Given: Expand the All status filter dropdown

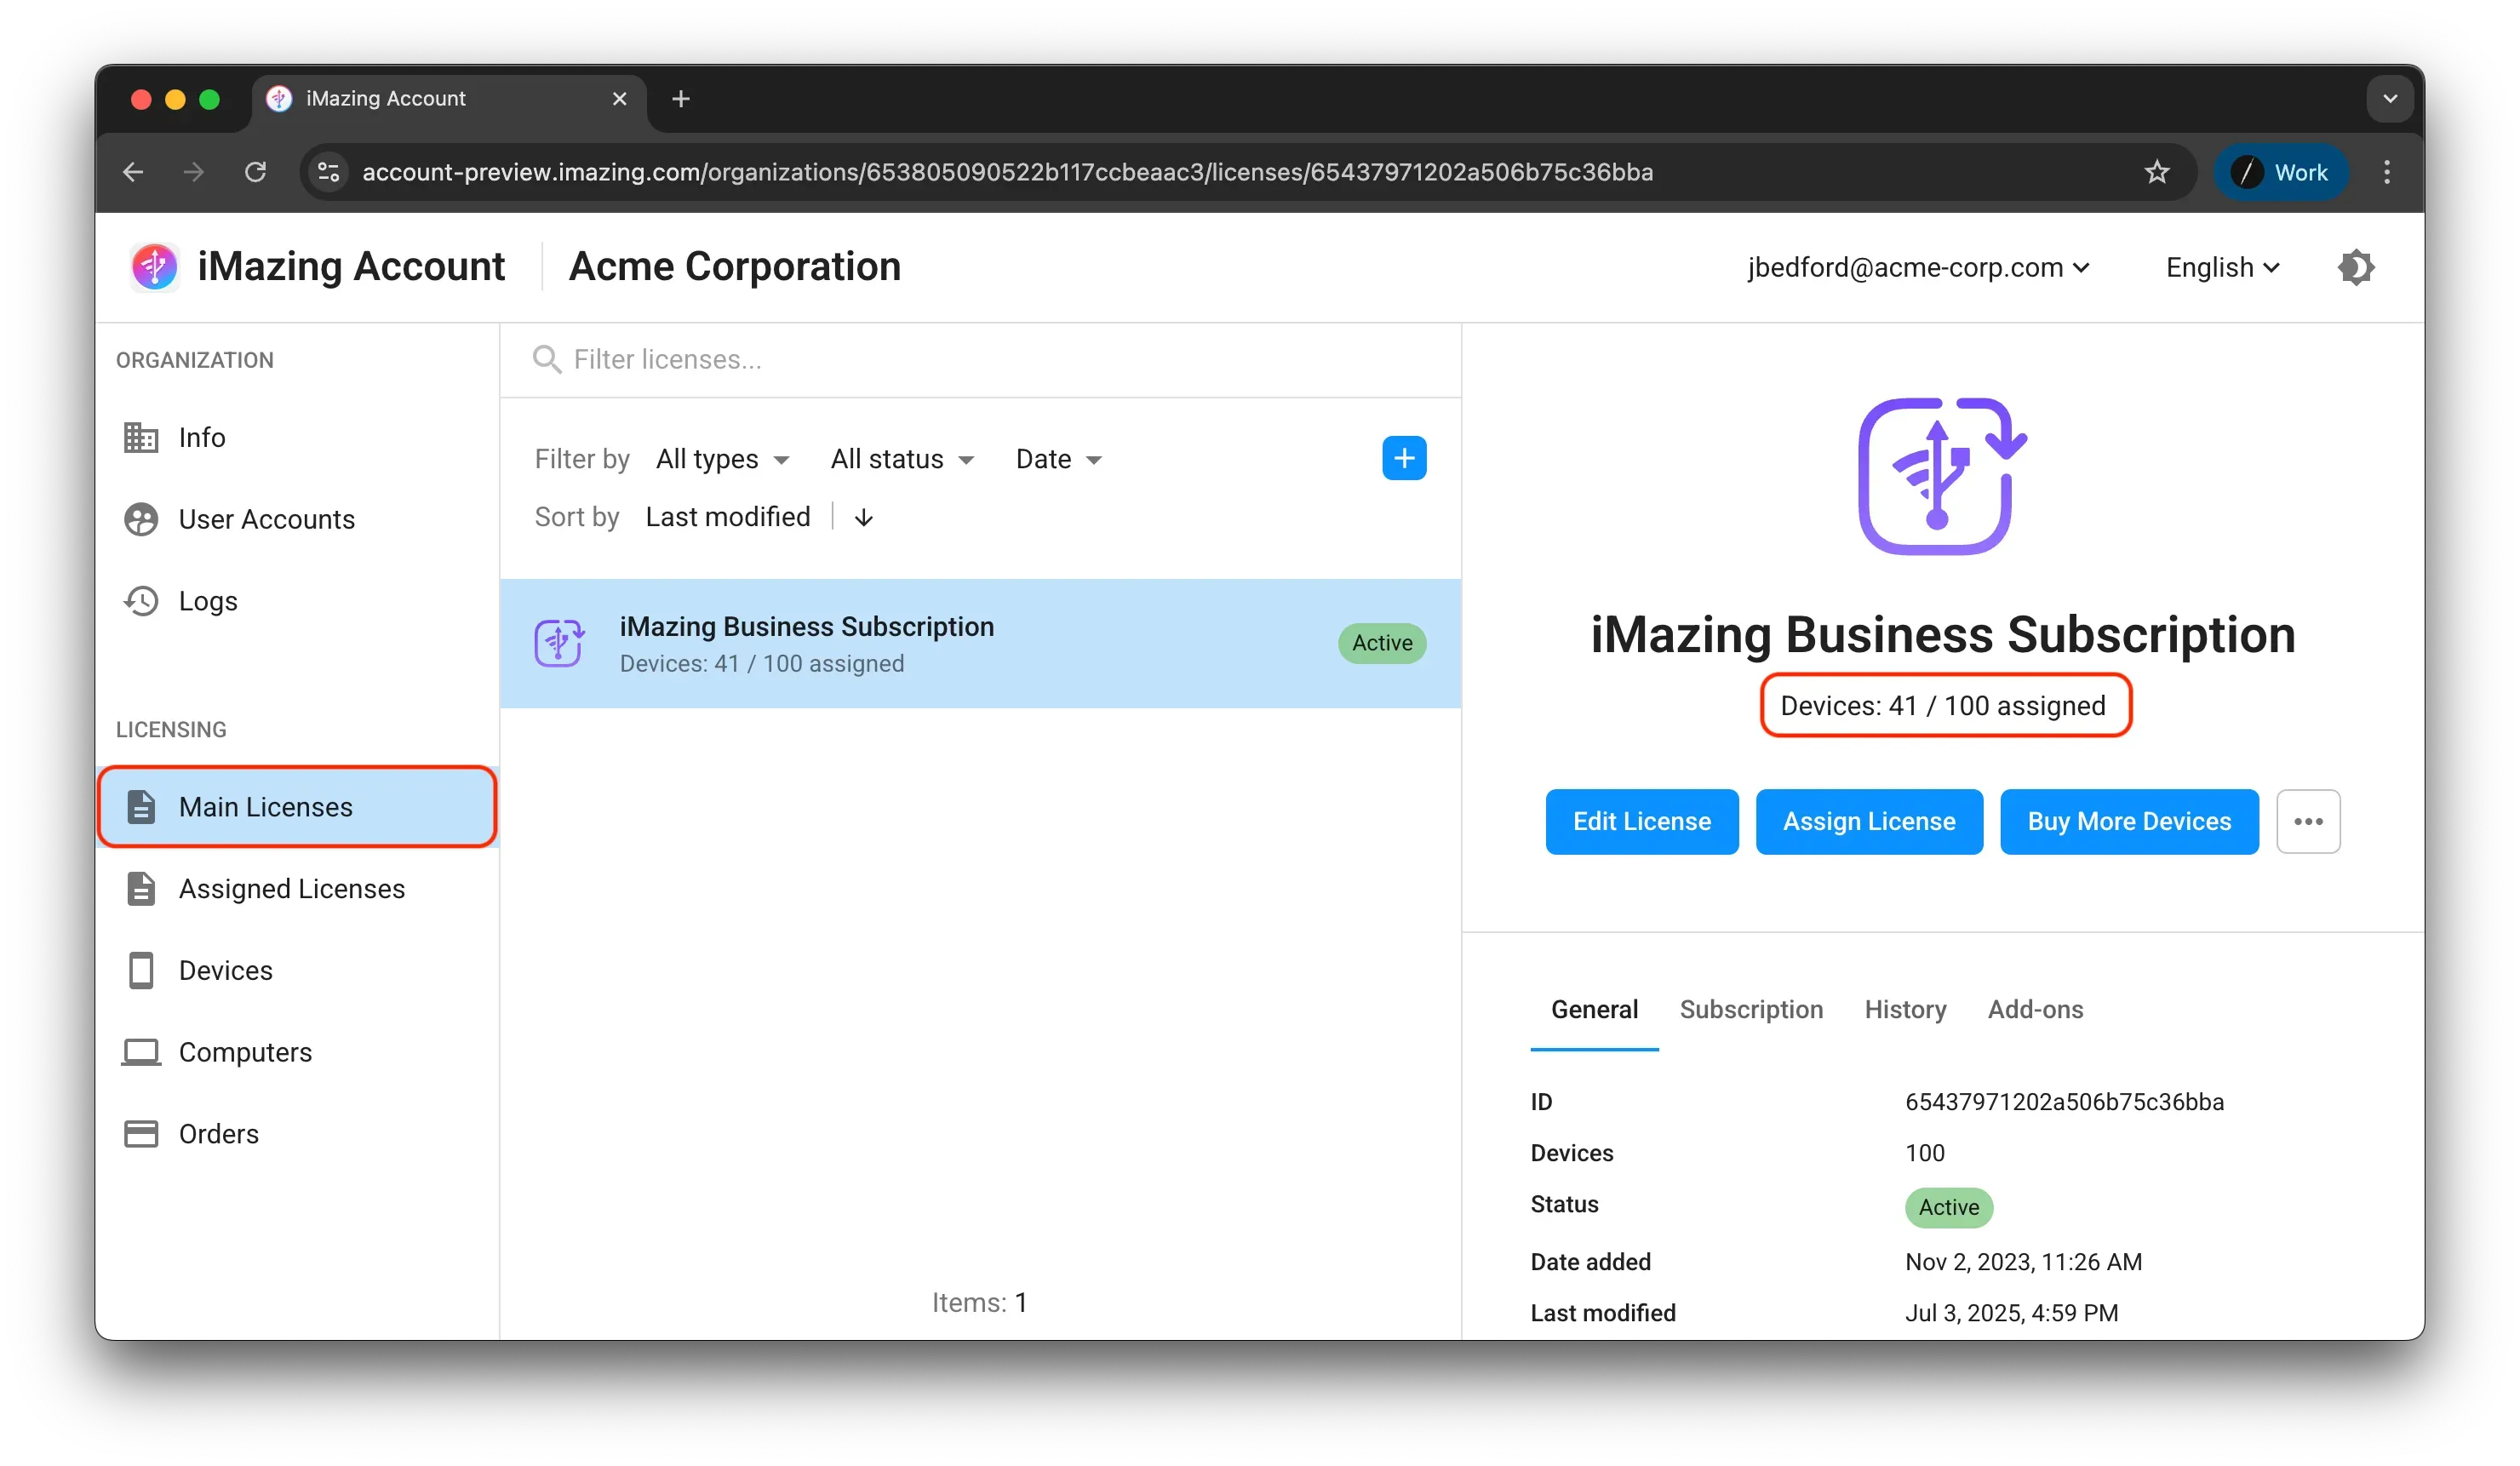Looking at the screenshot, I should point(901,459).
